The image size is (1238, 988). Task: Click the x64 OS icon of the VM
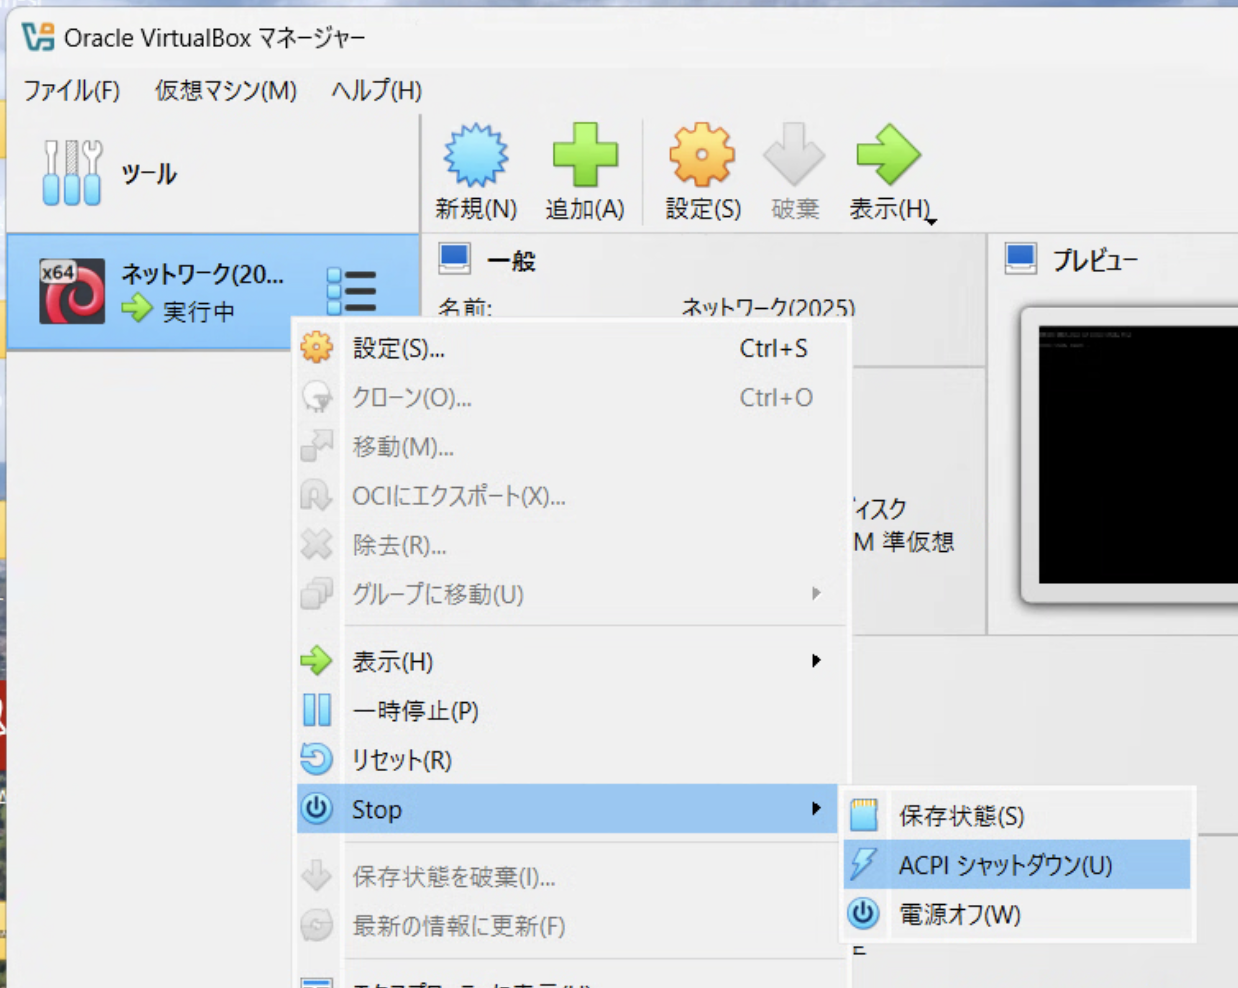pos(72,291)
